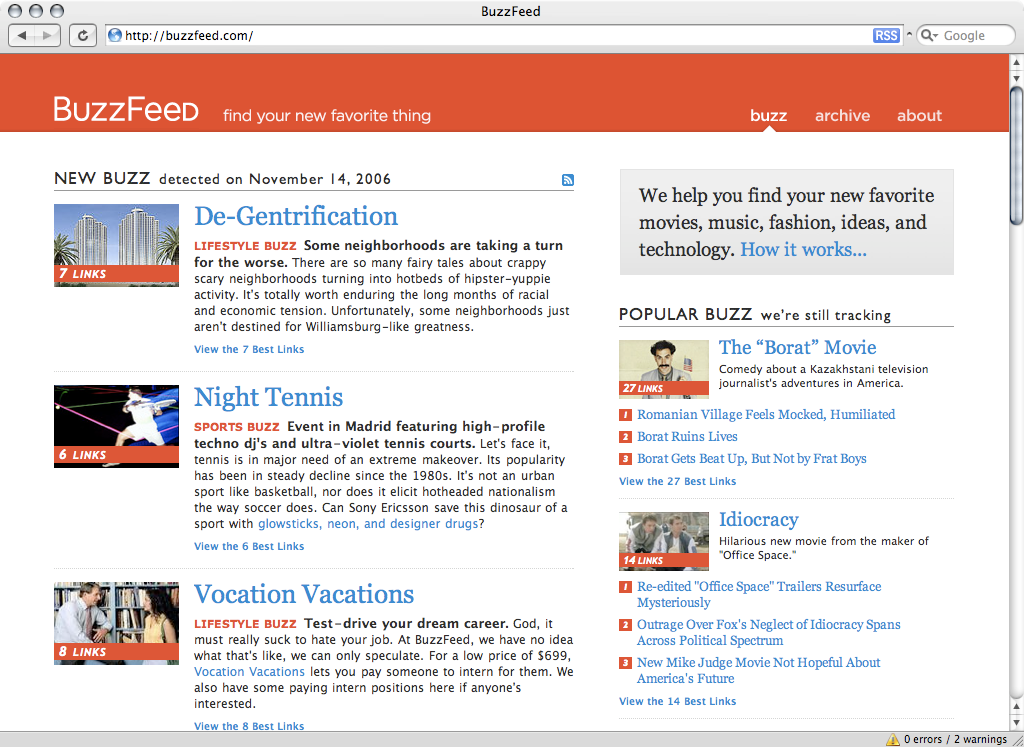Click the "find your new favorite thing" tagline
This screenshot has width=1024, height=747.
(x=327, y=116)
